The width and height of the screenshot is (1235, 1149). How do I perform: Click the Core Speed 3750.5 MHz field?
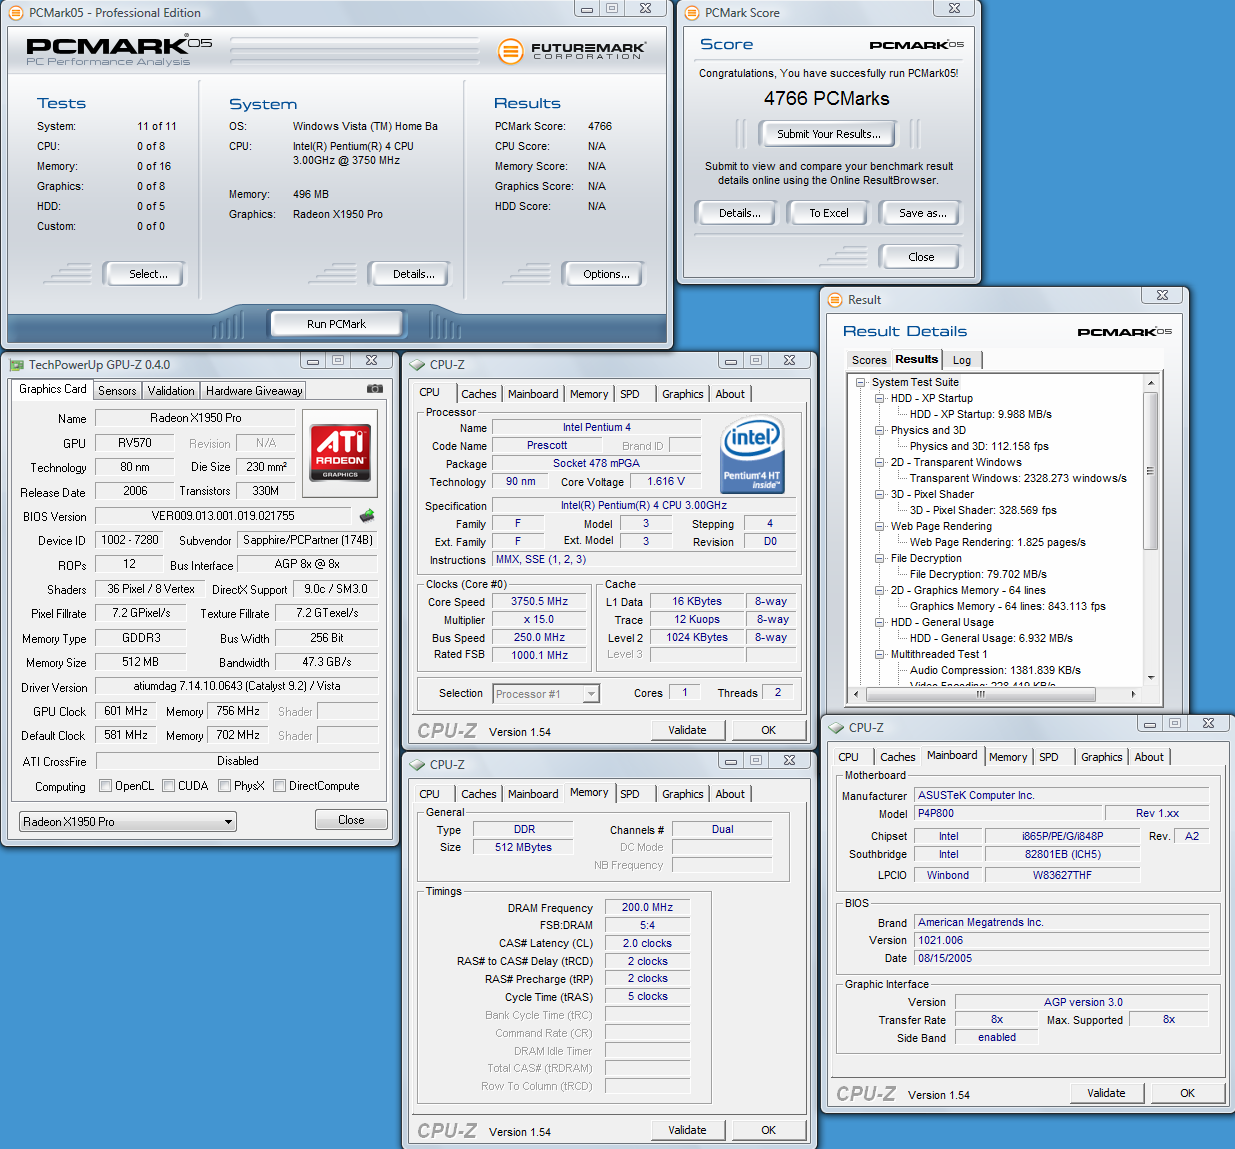(x=539, y=602)
